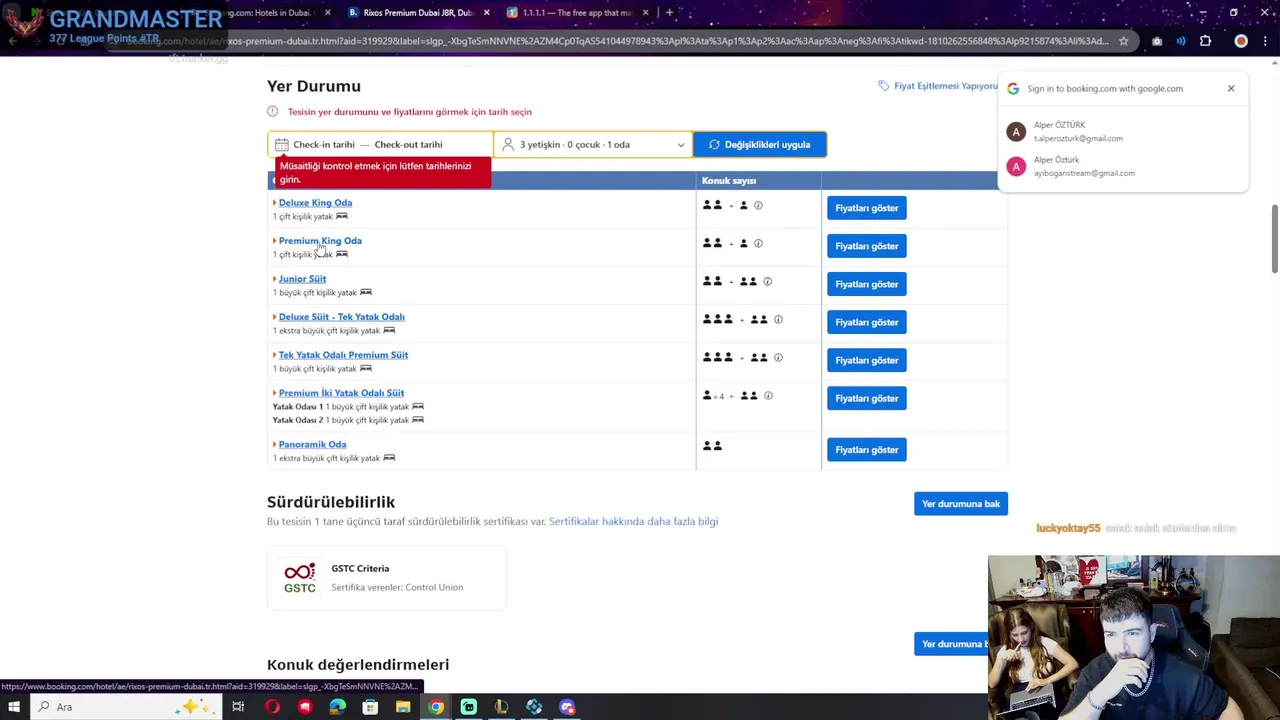The height and width of the screenshot is (720, 1280).
Task: Click Yer durumuna bak beside Sürdürülebilirlik
Action: pyautogui.click(x=961, y=504)
